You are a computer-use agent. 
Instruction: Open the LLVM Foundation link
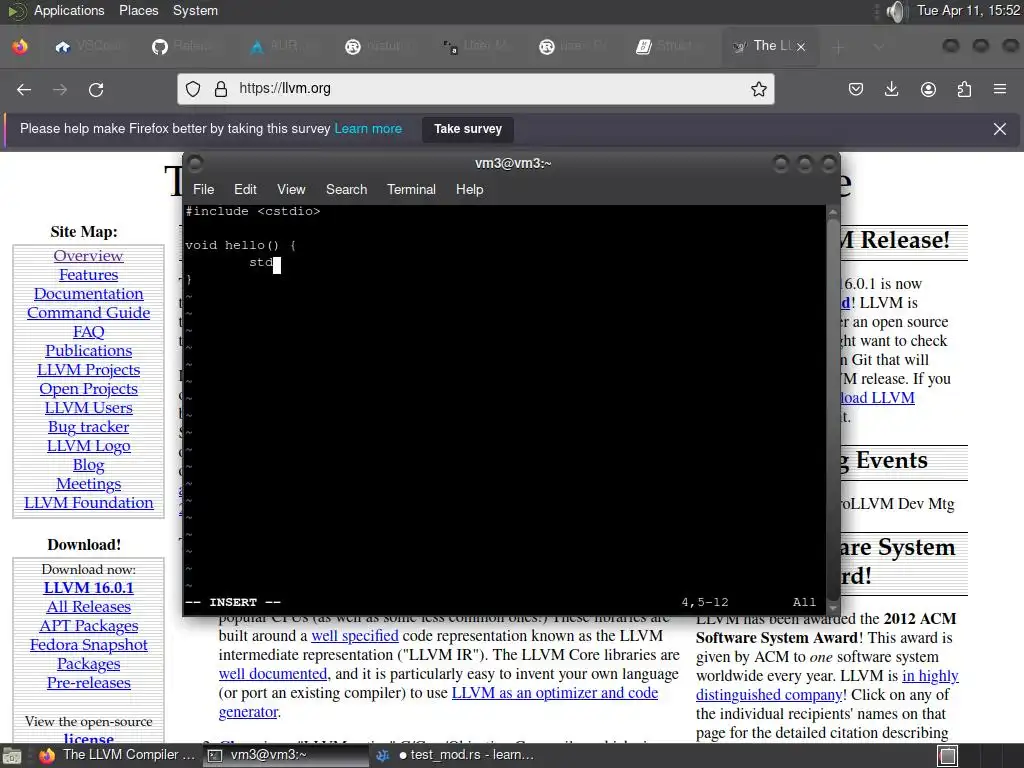[x=88, y=503]
